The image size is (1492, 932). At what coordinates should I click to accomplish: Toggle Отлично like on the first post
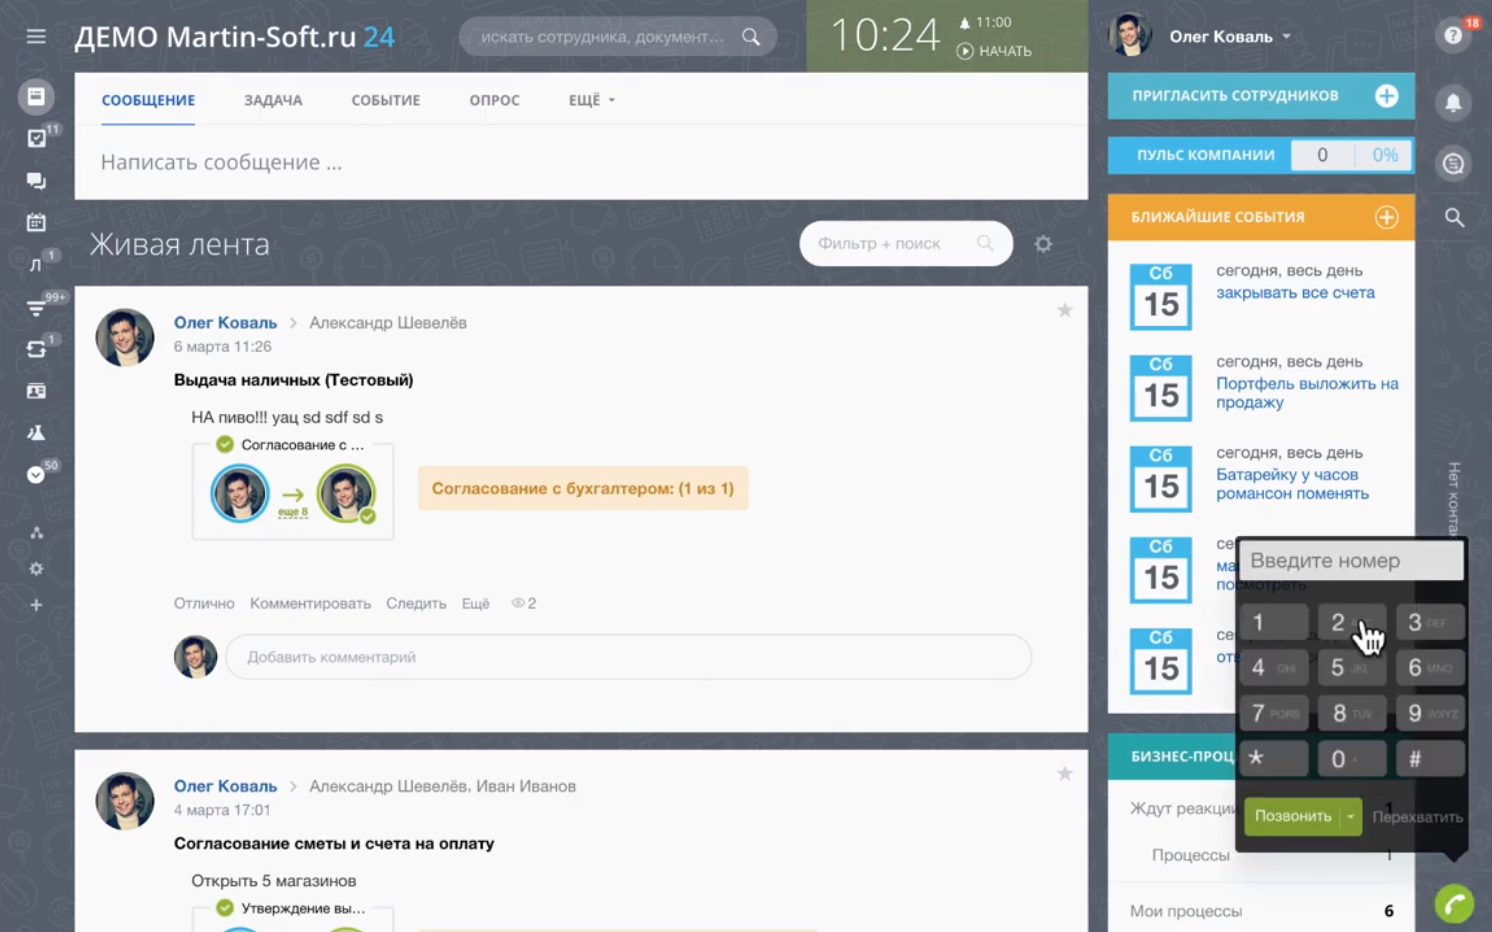pos(204,603)
